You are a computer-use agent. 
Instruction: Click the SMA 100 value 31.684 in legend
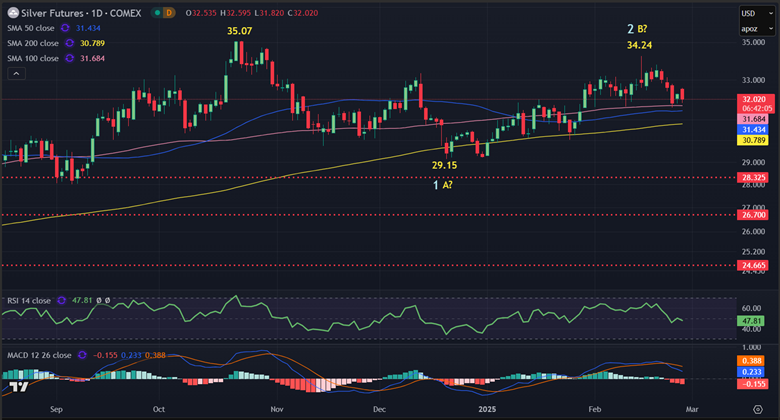93,58
